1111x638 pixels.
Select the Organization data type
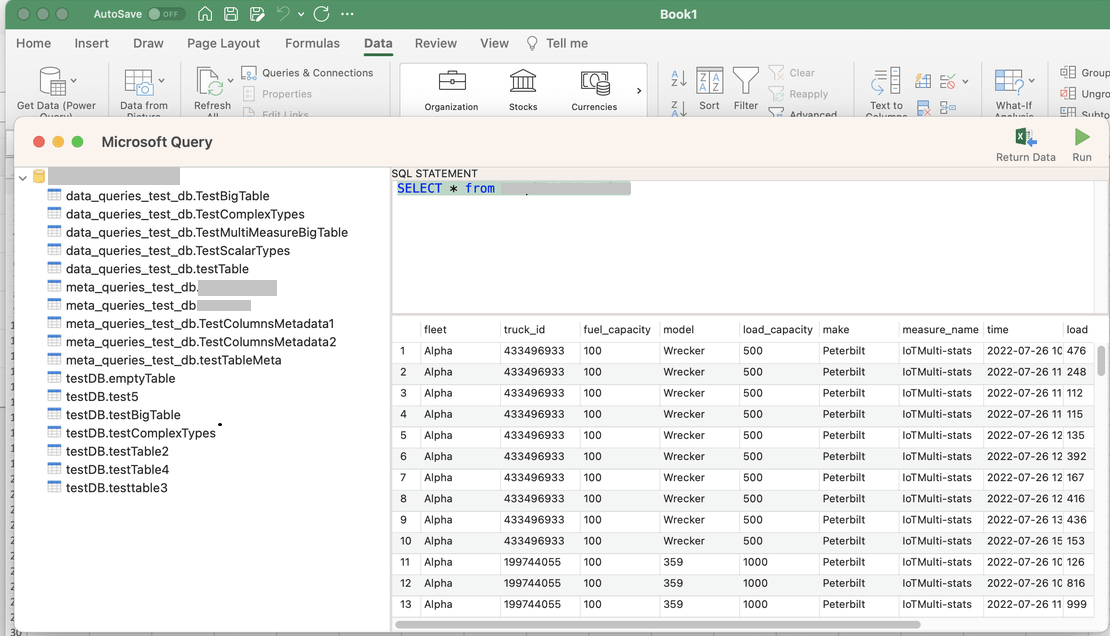451,90
